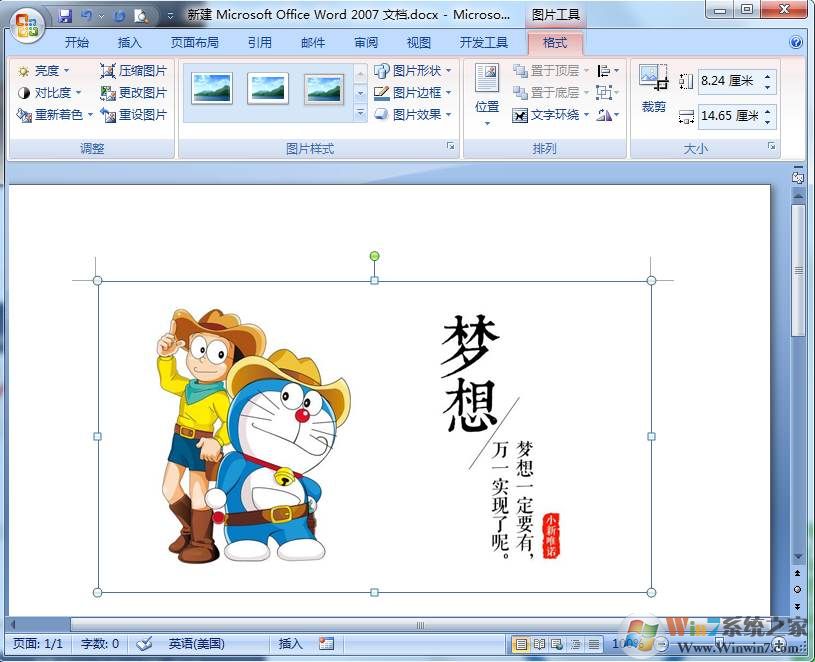This screenshot has width=815, height=662.
Task: Undo the last action in quick access toolbar
Action: click(86, 16)
